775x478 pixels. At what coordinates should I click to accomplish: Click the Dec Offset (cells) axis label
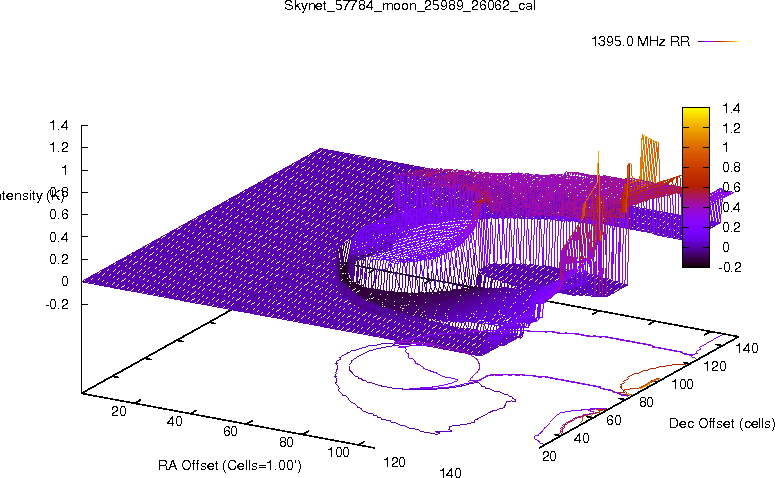pos(722,424)
